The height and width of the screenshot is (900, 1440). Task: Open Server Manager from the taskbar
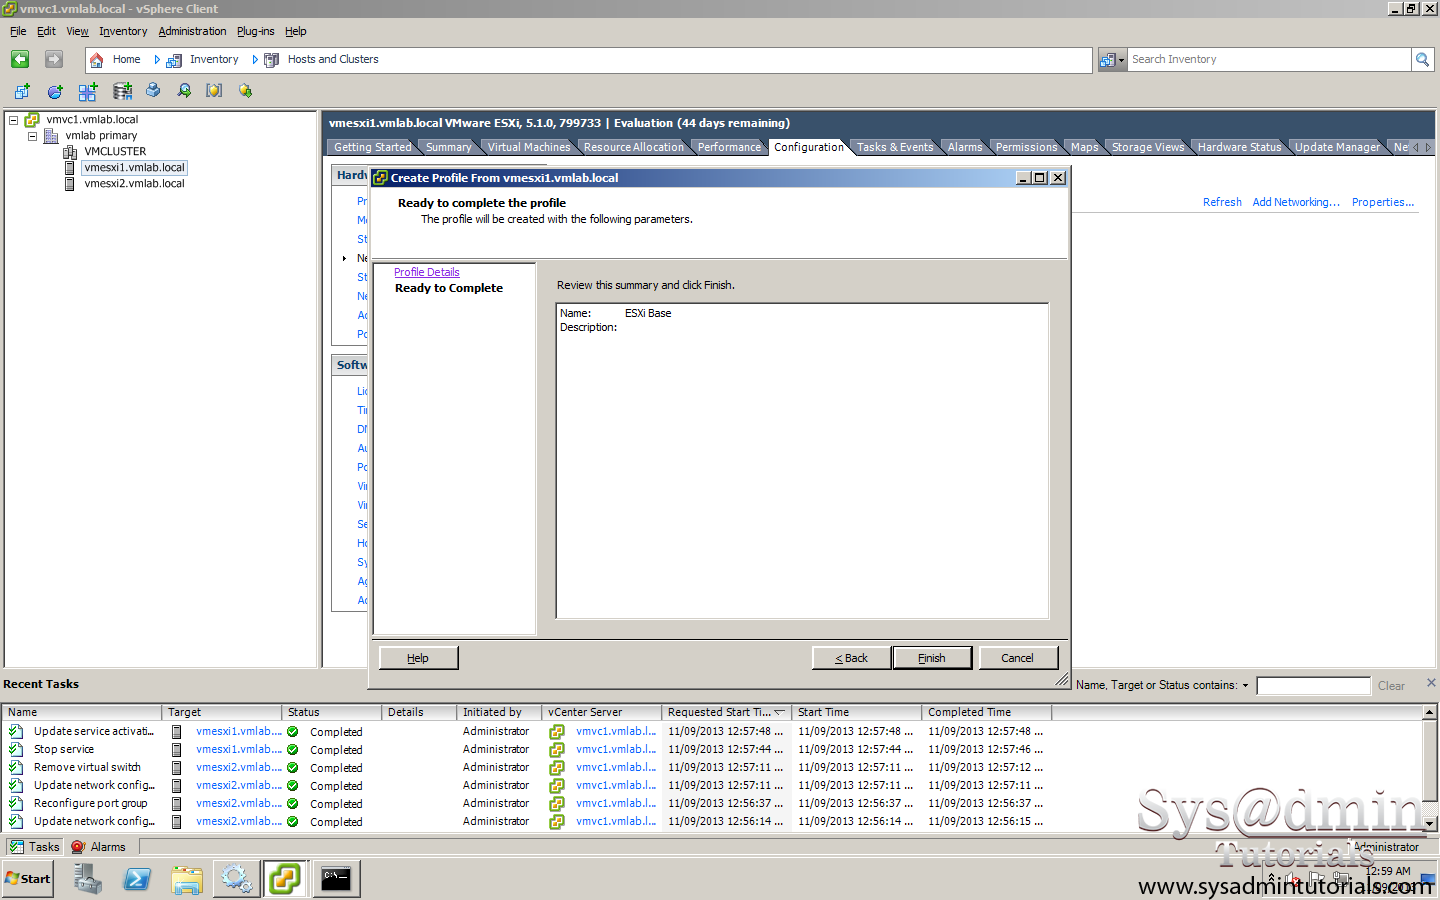[88, 879]
